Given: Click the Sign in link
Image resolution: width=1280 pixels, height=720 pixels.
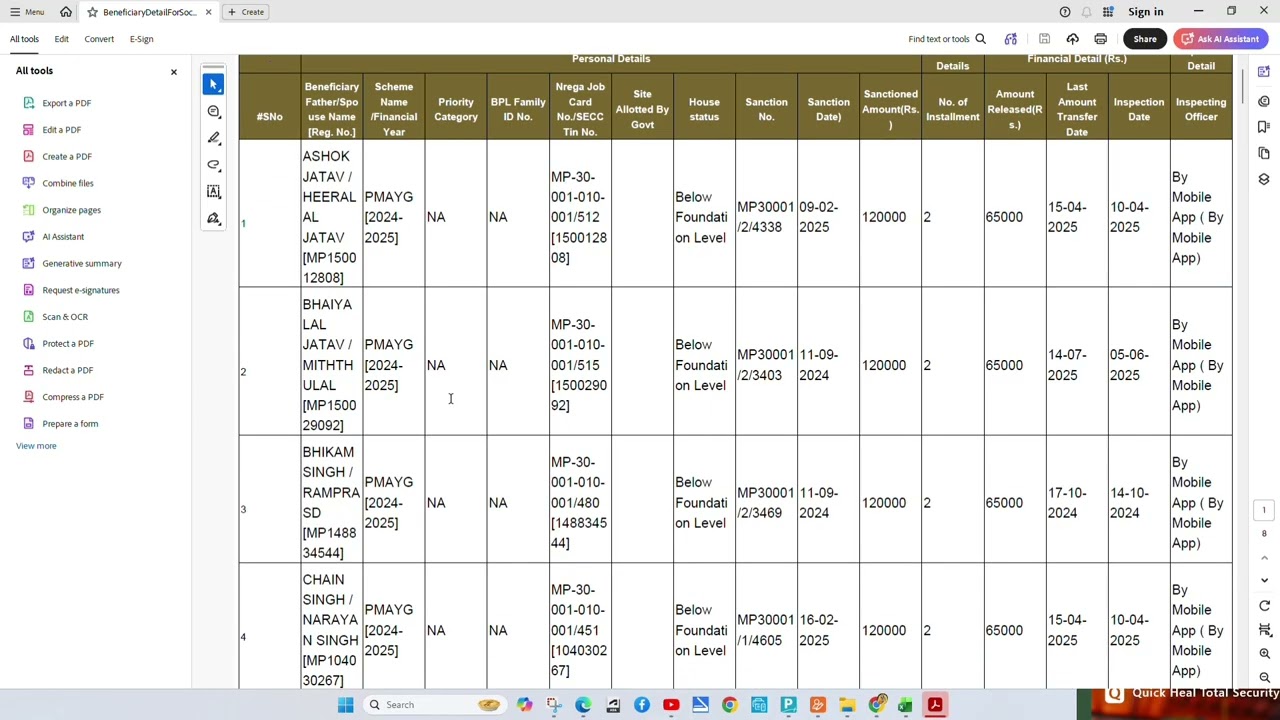Looking at the screenshot, I should tap(1145, 12).
